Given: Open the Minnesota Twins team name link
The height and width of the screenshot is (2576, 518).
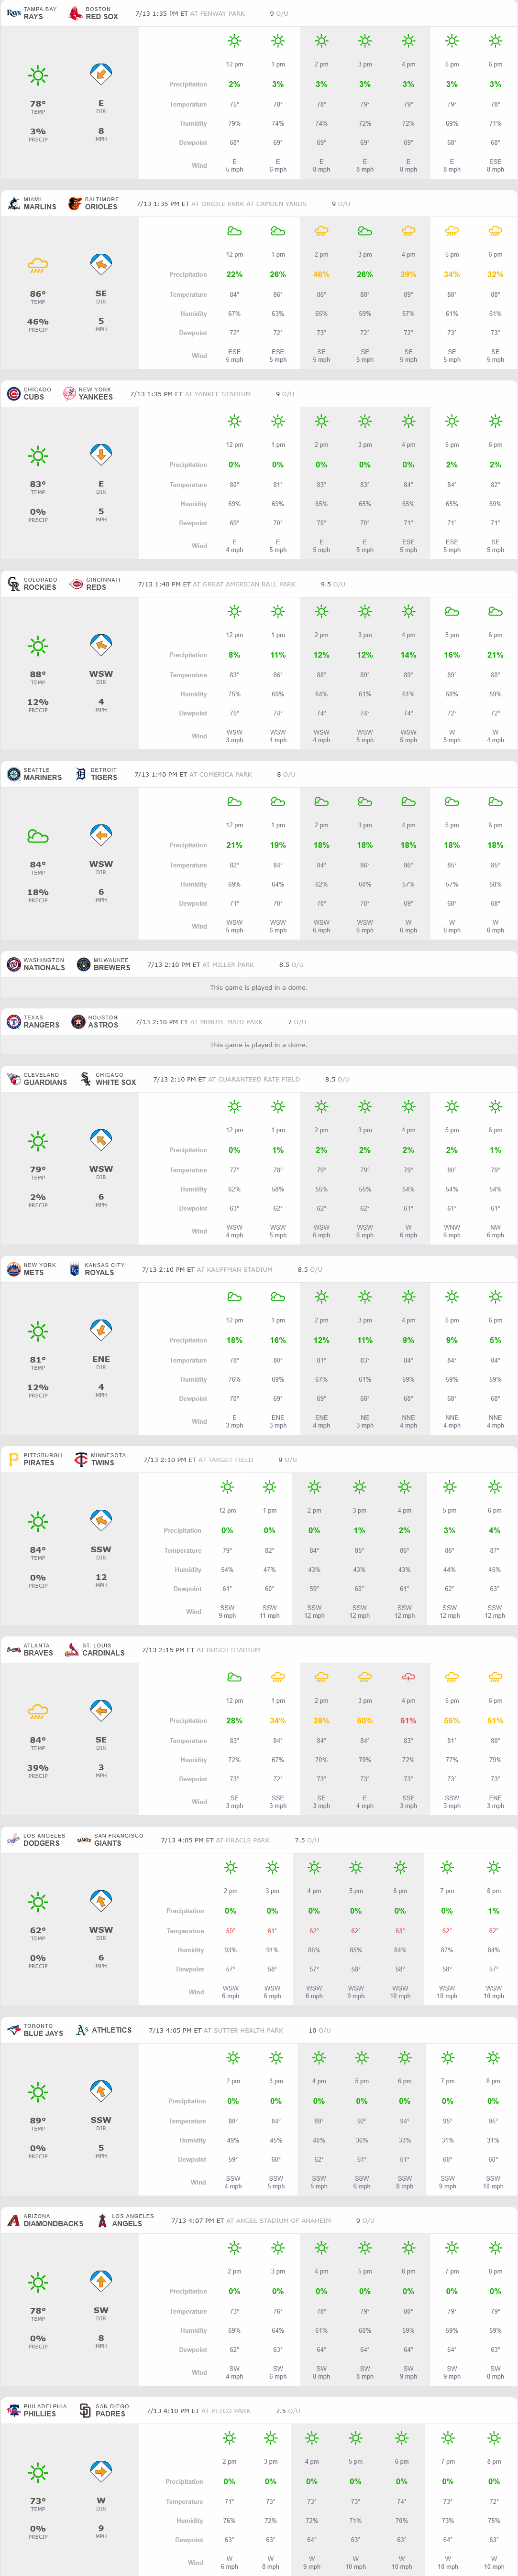Looking at the screenshot, I should 108,1460.
